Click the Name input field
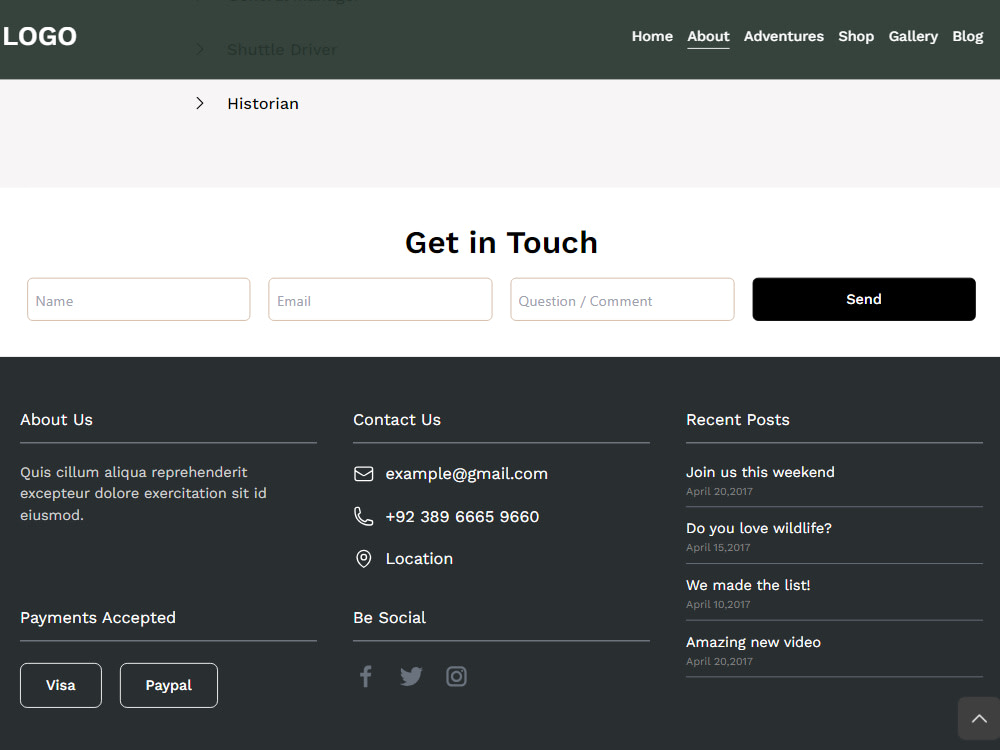 [138, 299]
